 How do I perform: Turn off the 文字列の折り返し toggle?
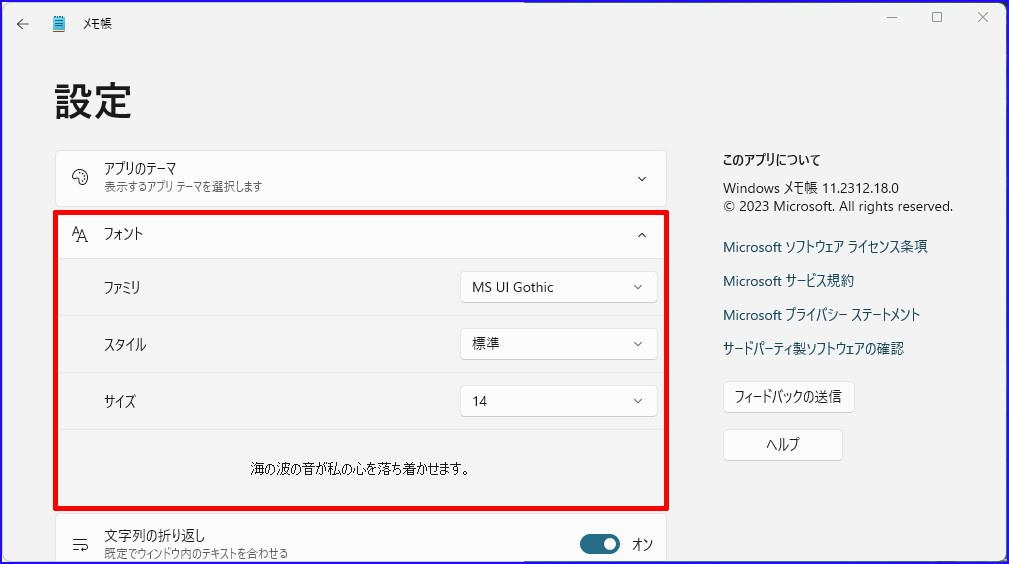(x=600, y=544)
